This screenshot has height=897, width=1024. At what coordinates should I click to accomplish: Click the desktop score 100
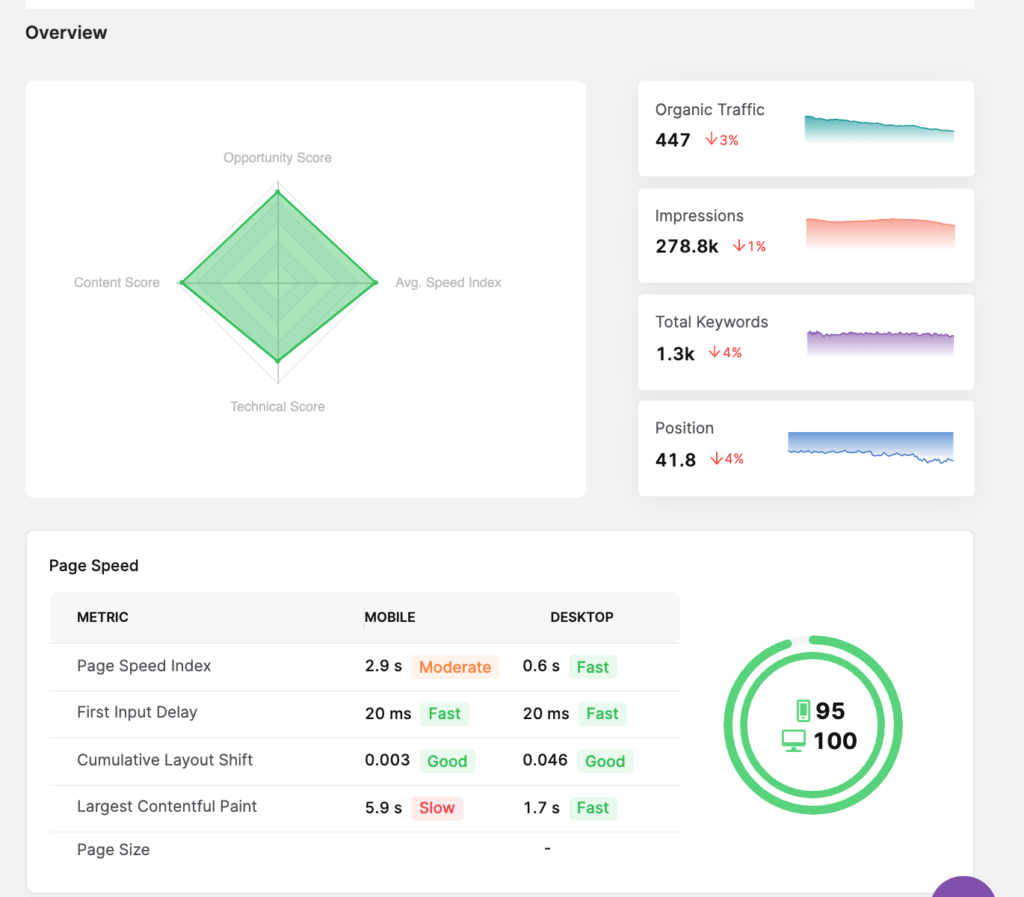[x=835, y=741]
